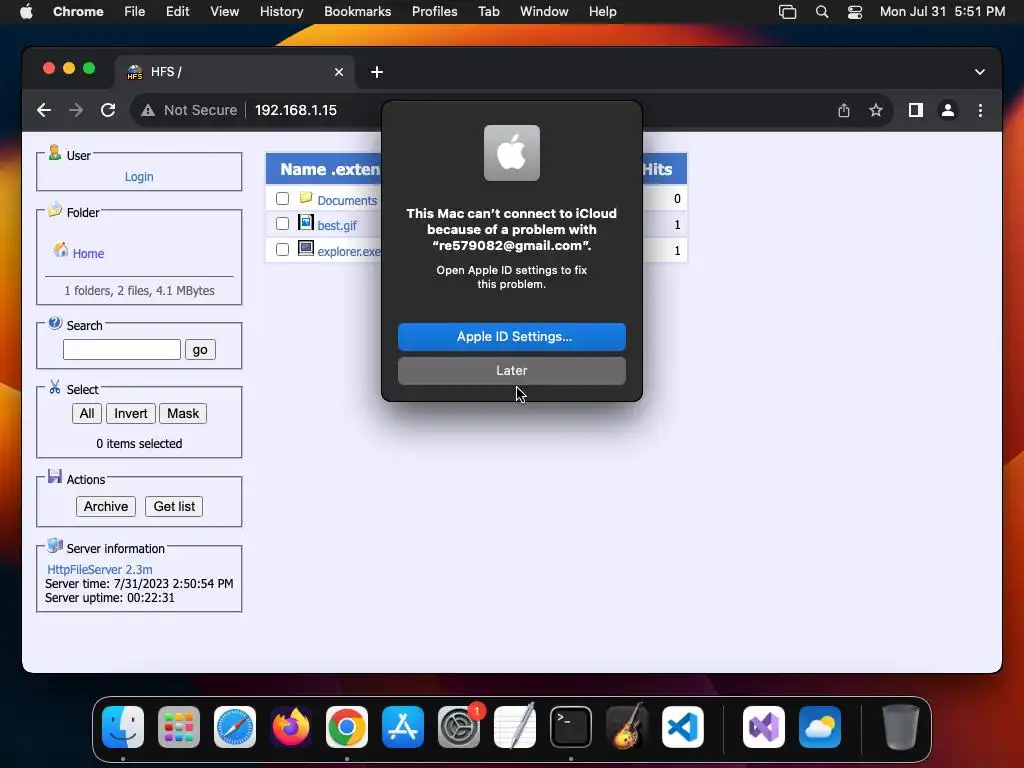Viewport: 1024px width, 768px height.
Task: Click the Invert selection button
Action: (131, 413)
